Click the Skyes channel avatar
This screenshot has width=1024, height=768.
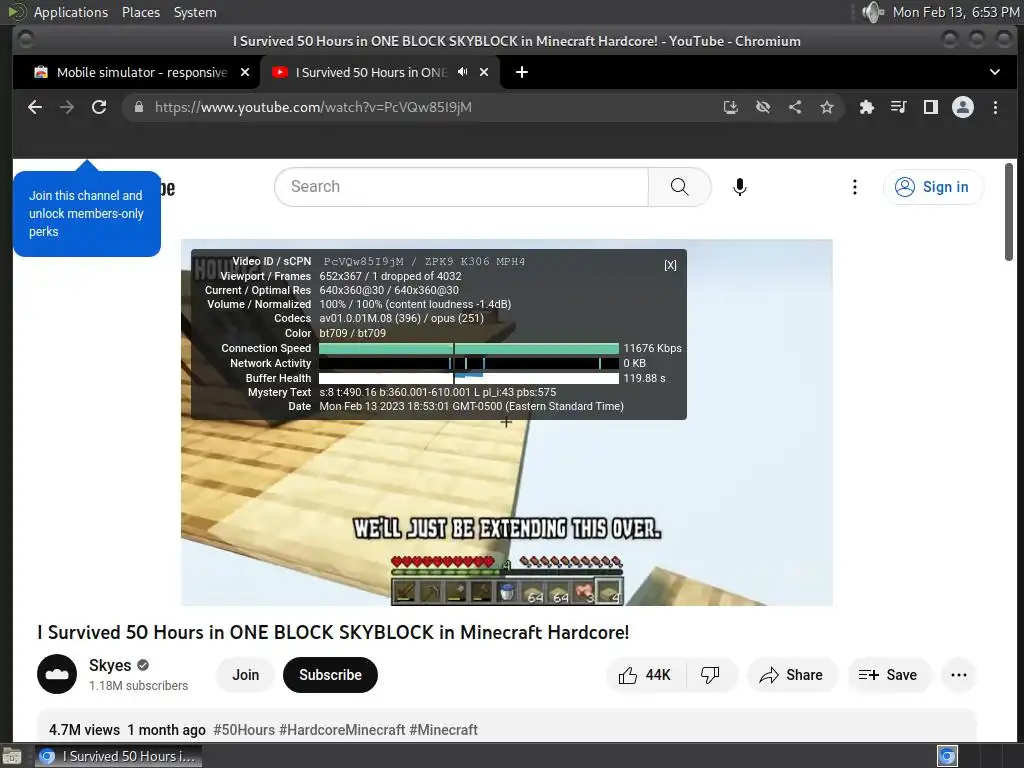coord(57,674)
